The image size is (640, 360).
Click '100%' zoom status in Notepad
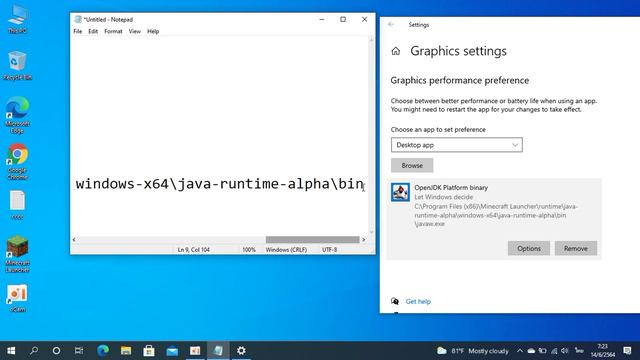coord(249,250)
